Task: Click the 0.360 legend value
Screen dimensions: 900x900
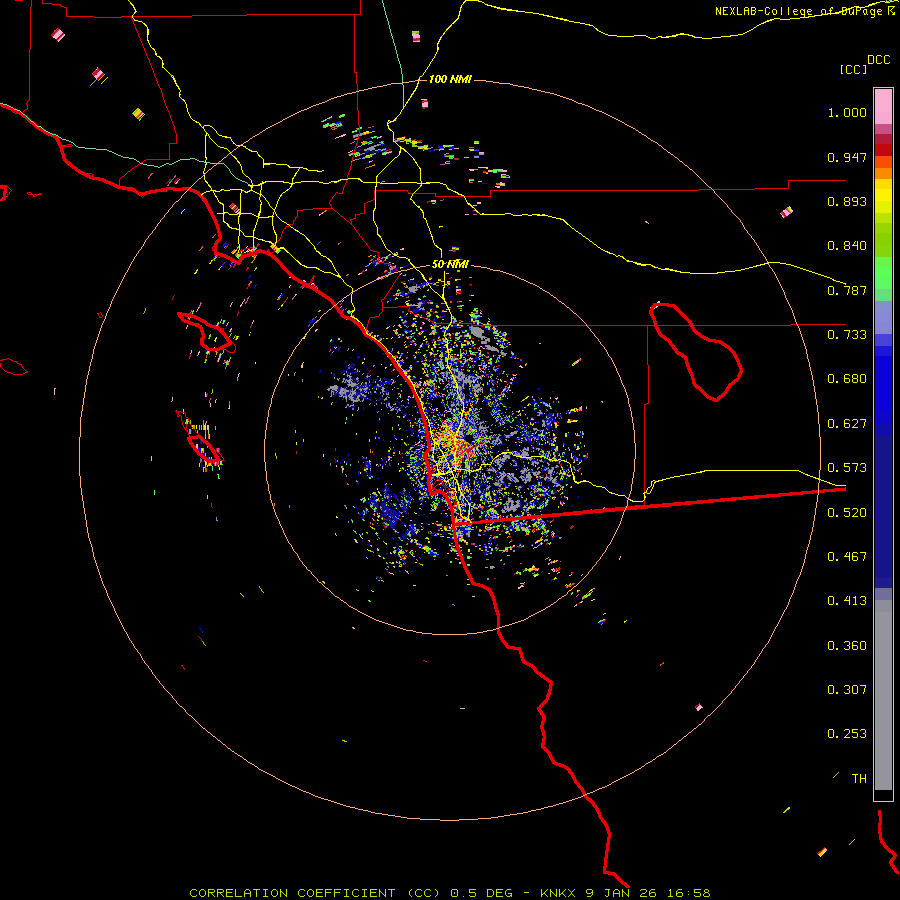Action: [847, 646]
